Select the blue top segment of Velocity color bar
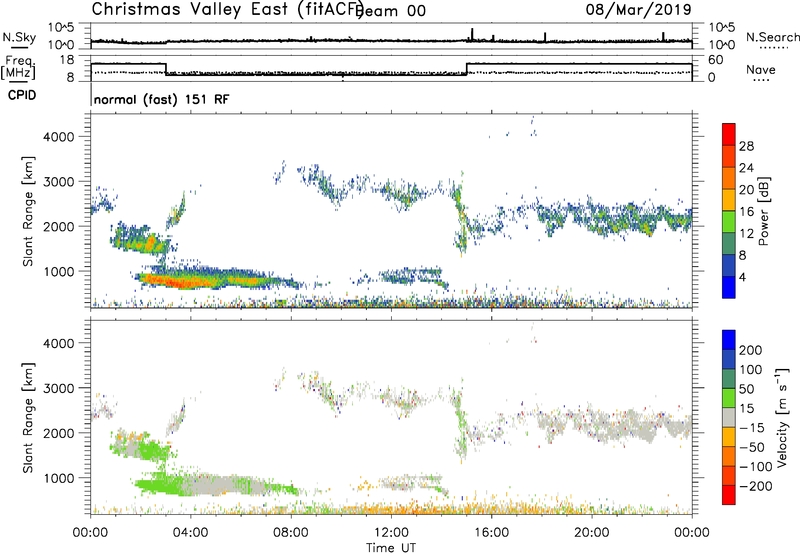The image size is (800, 554). (x=729, y=340)
